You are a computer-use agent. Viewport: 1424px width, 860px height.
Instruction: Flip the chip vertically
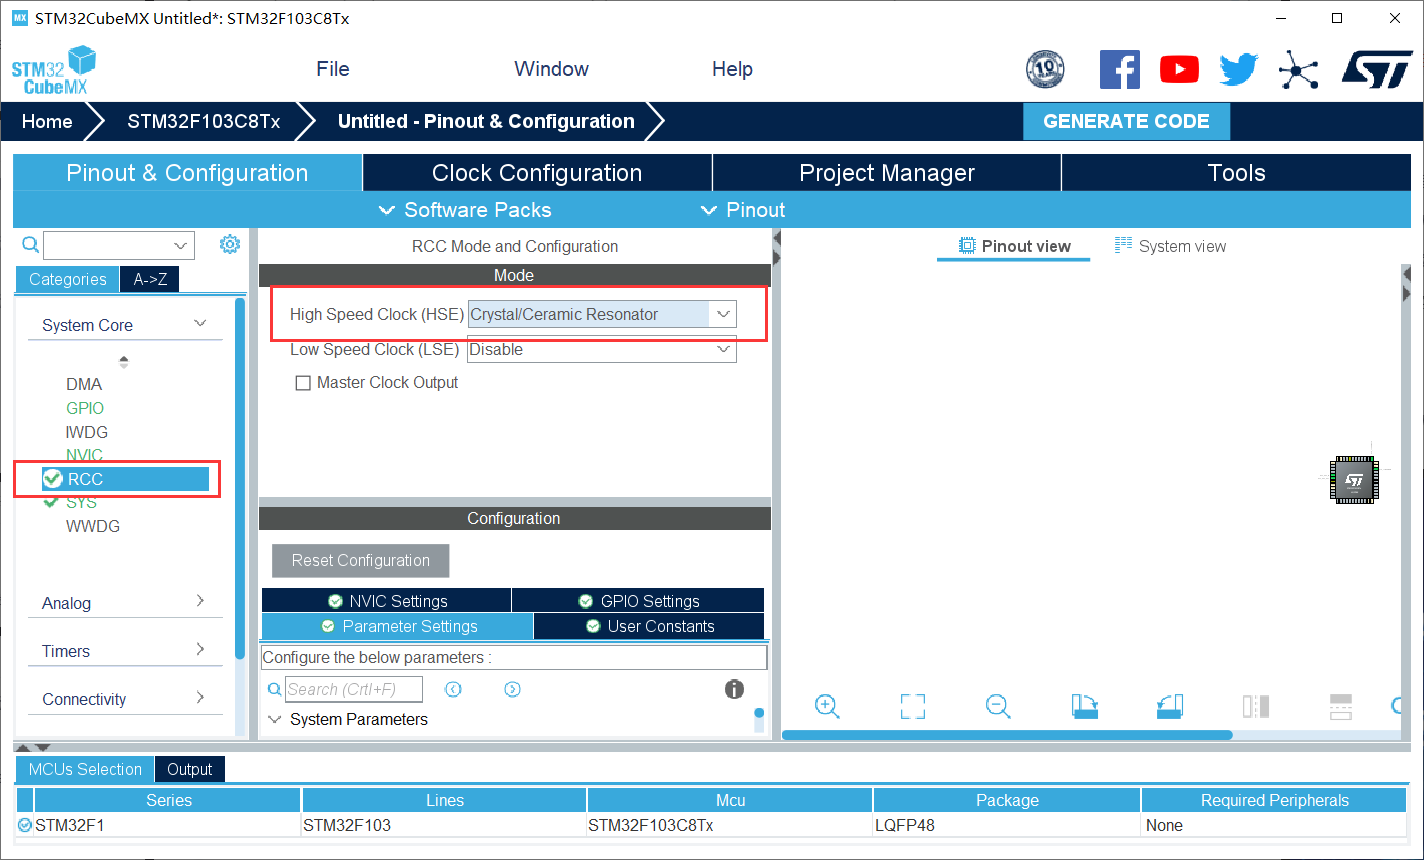(1341, 706)
